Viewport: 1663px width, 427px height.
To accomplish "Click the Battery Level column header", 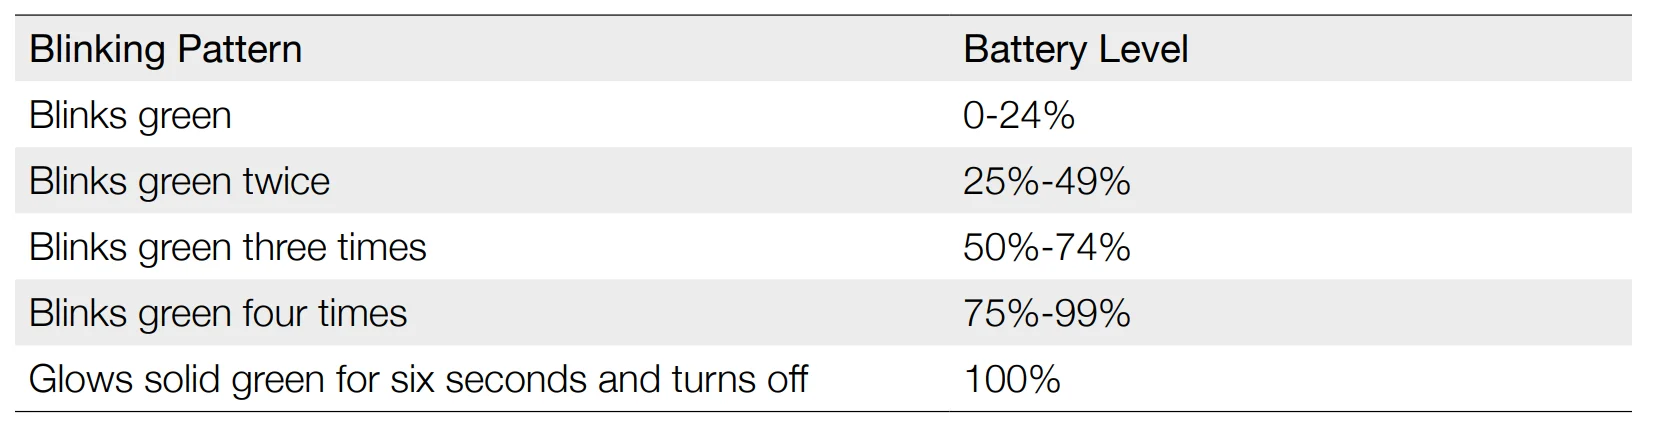I will click(x=1075, y=50).
